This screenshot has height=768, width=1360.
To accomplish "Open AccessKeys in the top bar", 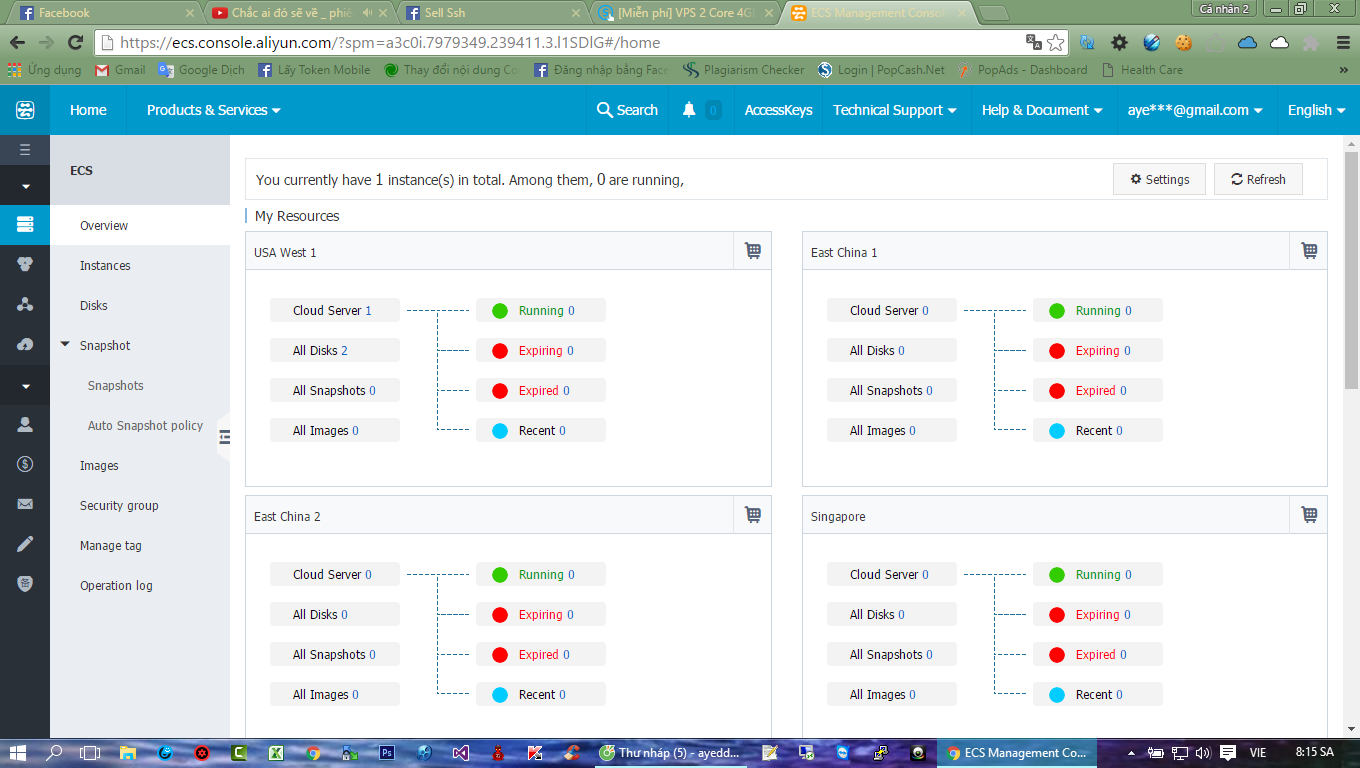I will click(x=778, y=110).
